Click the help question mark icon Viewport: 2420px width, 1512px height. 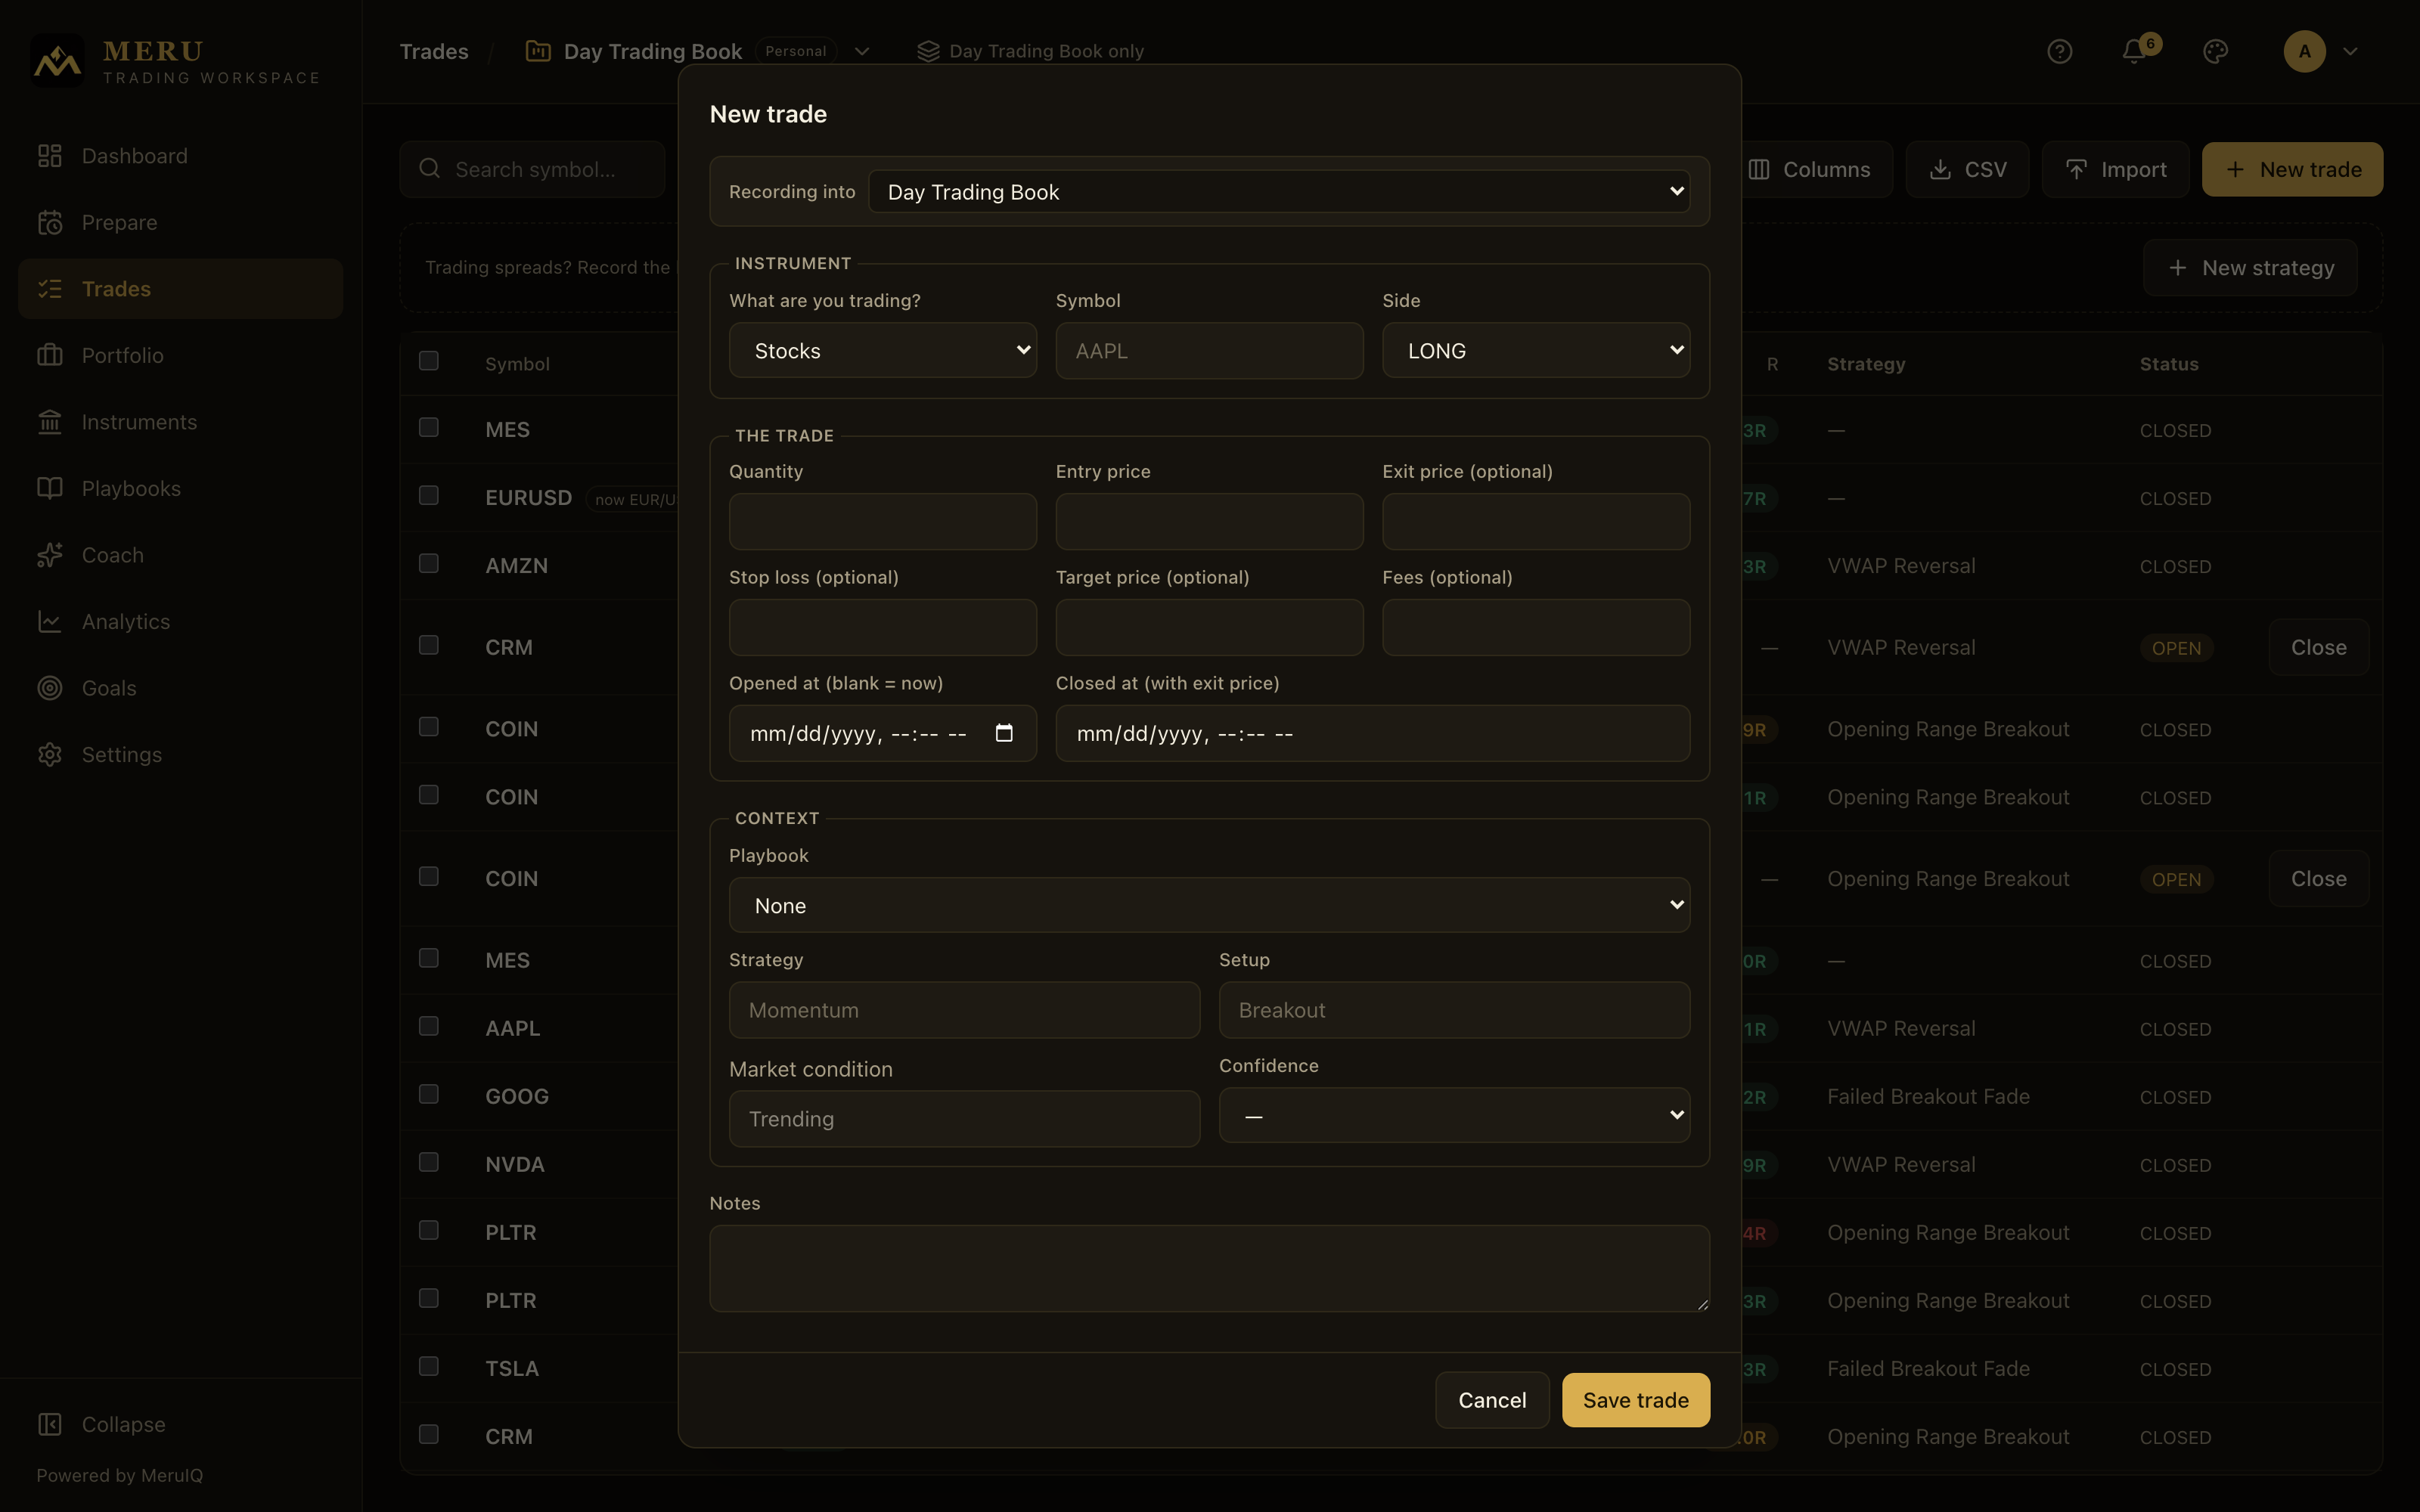pyautogui.click(x=2059, y=51)
